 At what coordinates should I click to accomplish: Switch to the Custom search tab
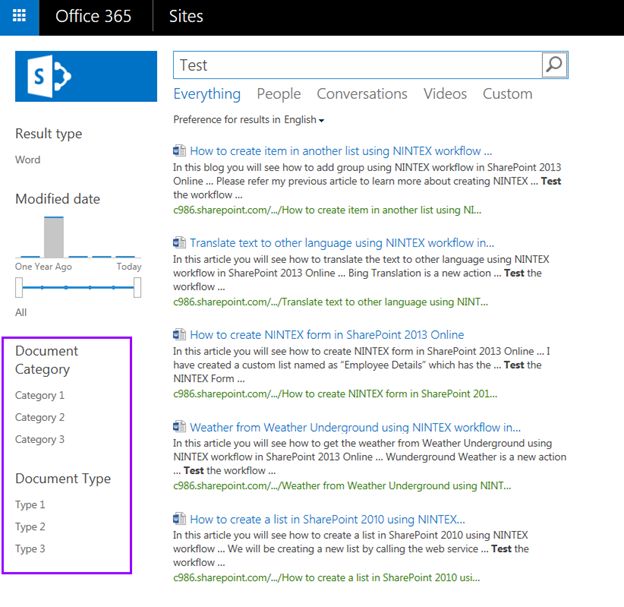[x=507, y=94]
